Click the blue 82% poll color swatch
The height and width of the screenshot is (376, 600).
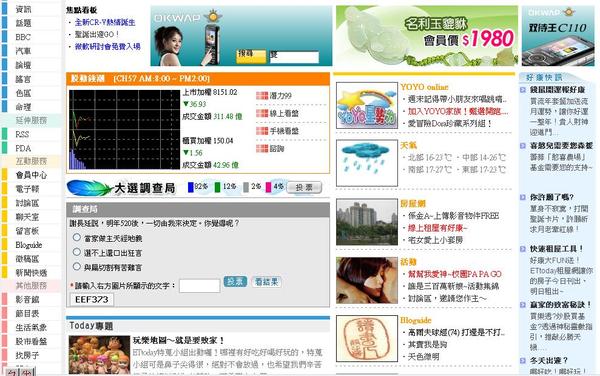191,187
